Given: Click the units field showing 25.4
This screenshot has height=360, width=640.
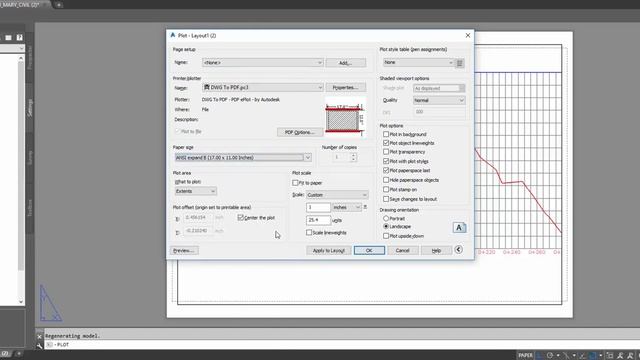Looking at the screenshot, I should pyautogui.click(x=318, y=220).
